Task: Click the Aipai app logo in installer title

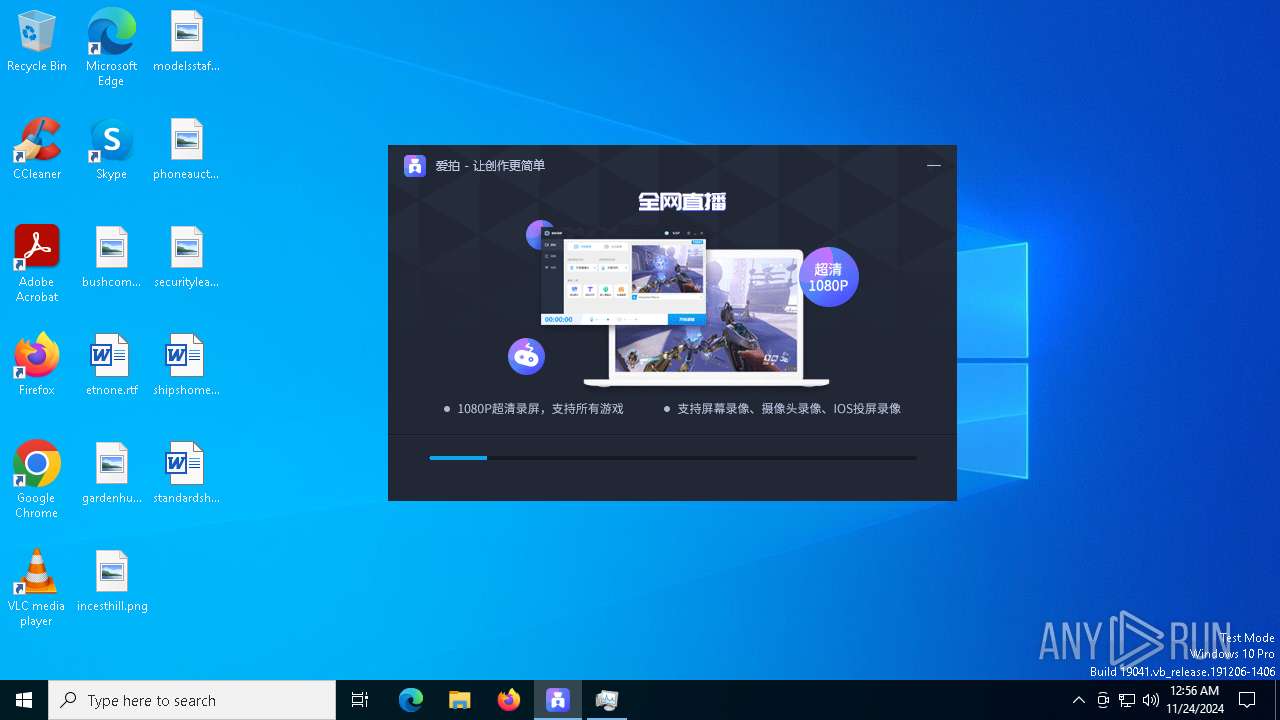Action: point(415,166)
